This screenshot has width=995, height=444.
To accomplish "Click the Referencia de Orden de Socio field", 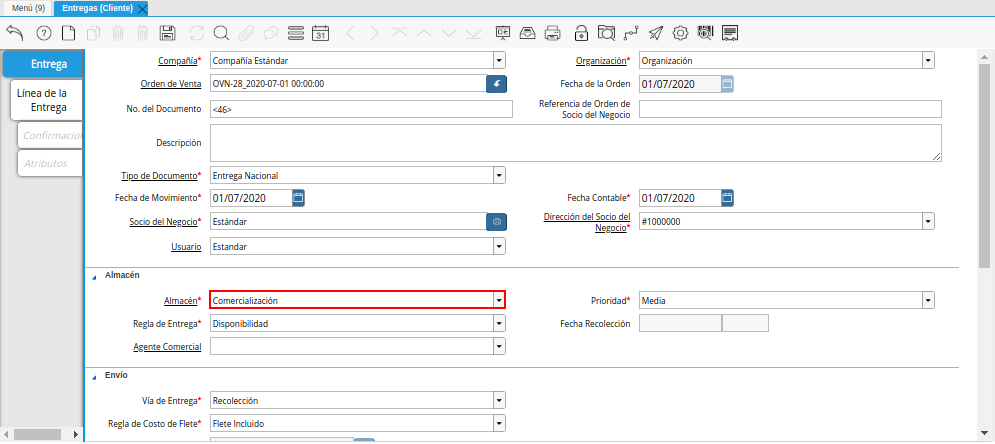I will [790, 109].
